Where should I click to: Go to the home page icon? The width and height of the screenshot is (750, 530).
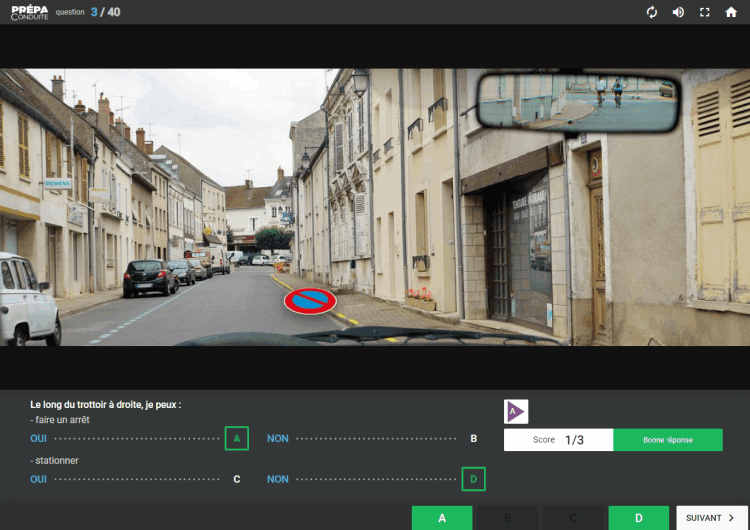click(x=731, y=12)
